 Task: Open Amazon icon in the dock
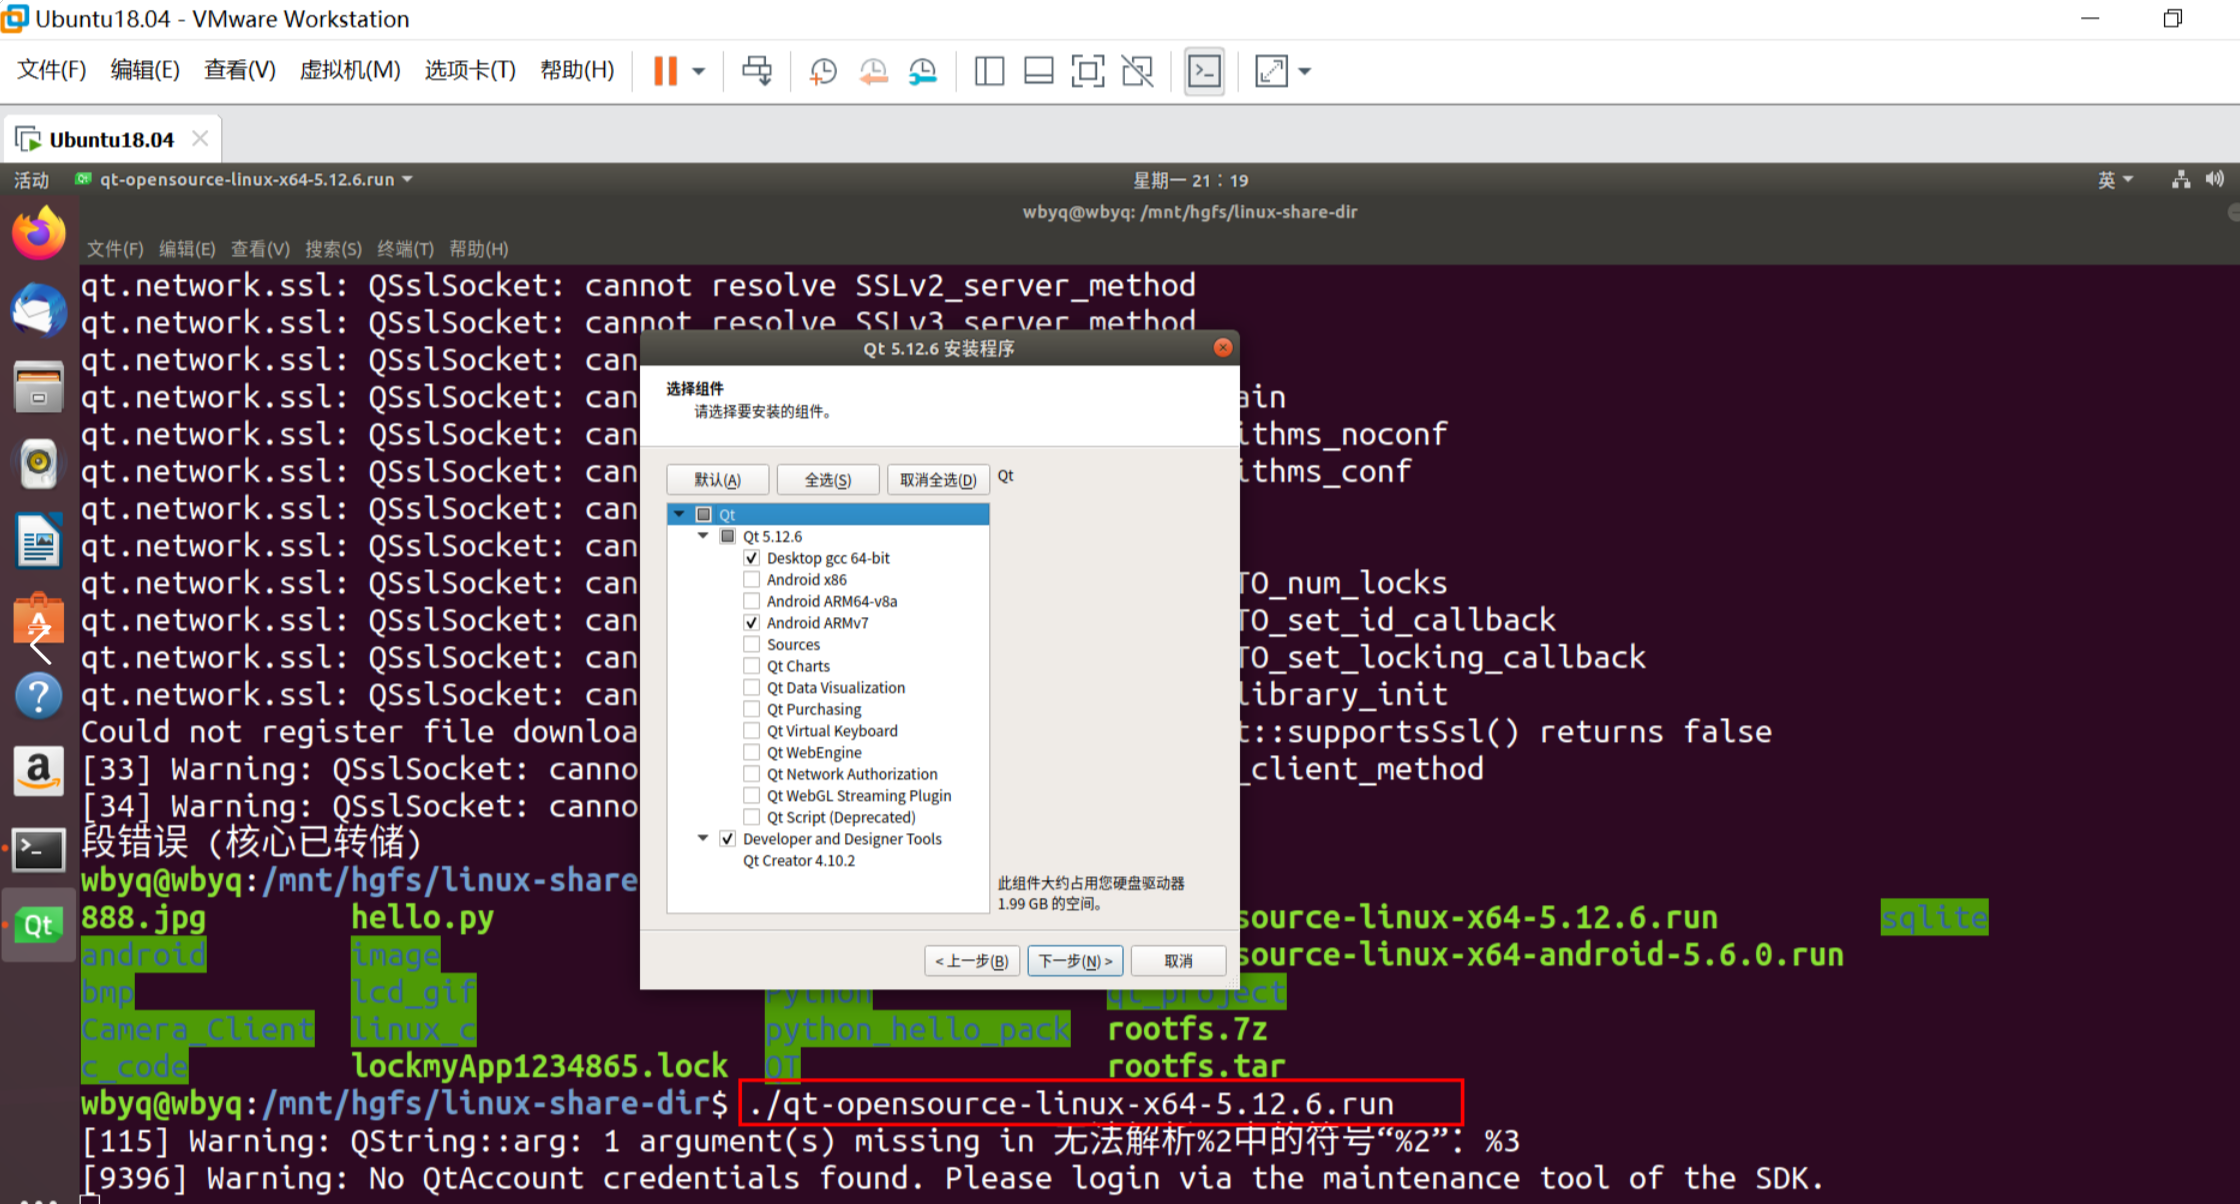click(38, 772)
